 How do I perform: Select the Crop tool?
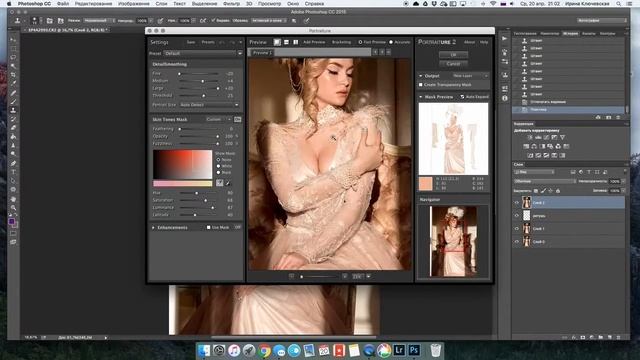tap(13, 75)
